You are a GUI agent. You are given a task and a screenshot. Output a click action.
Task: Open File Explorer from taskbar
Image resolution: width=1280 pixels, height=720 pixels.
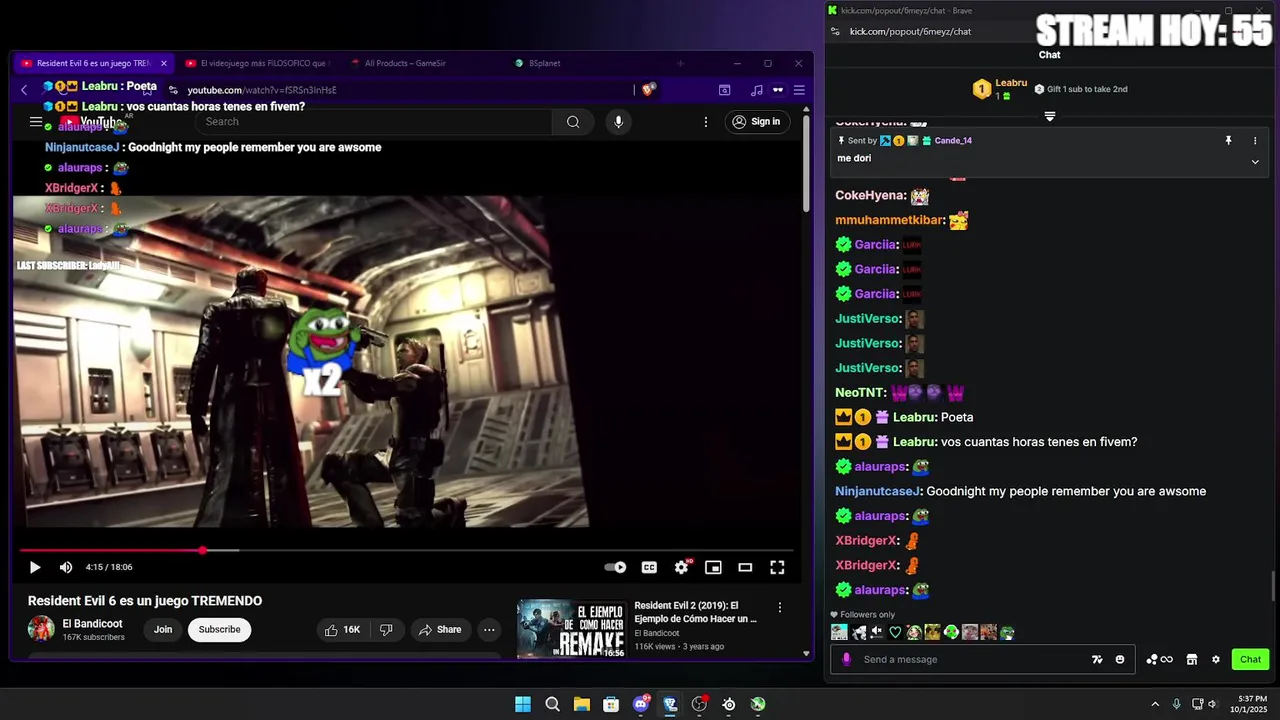pos(582,704)
